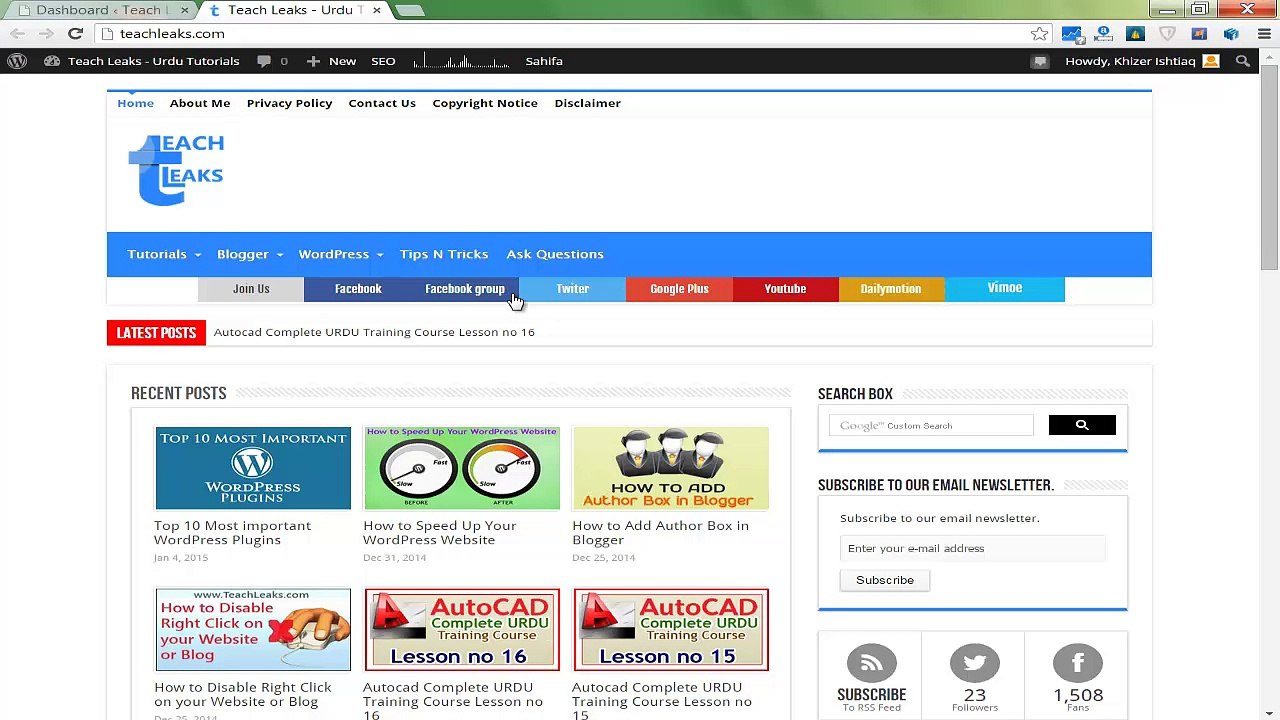Click the newsletter Subscribe button
The height and width of the screenshot is (720, 1280).
(x=885, y=580)
